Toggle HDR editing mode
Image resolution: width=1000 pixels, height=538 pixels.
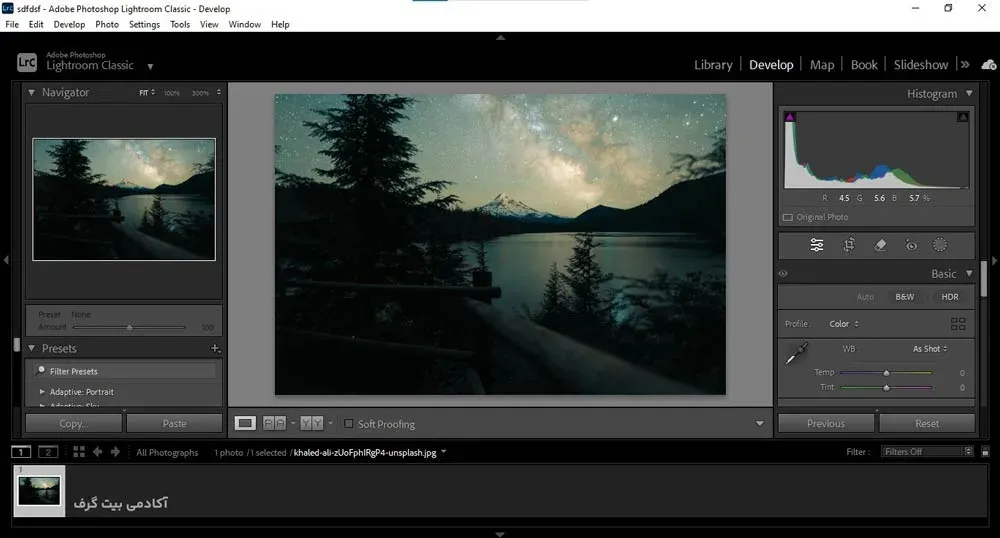950,297
